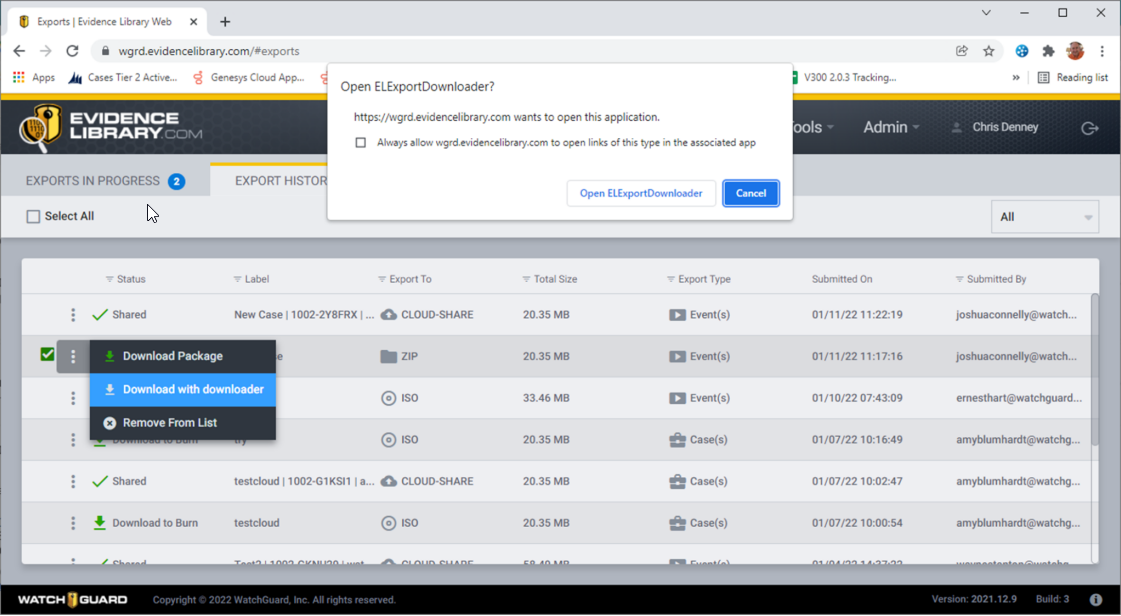Open Export To column filter
The width and height of the screenshot is (1121, 616).
click(382, 279)
